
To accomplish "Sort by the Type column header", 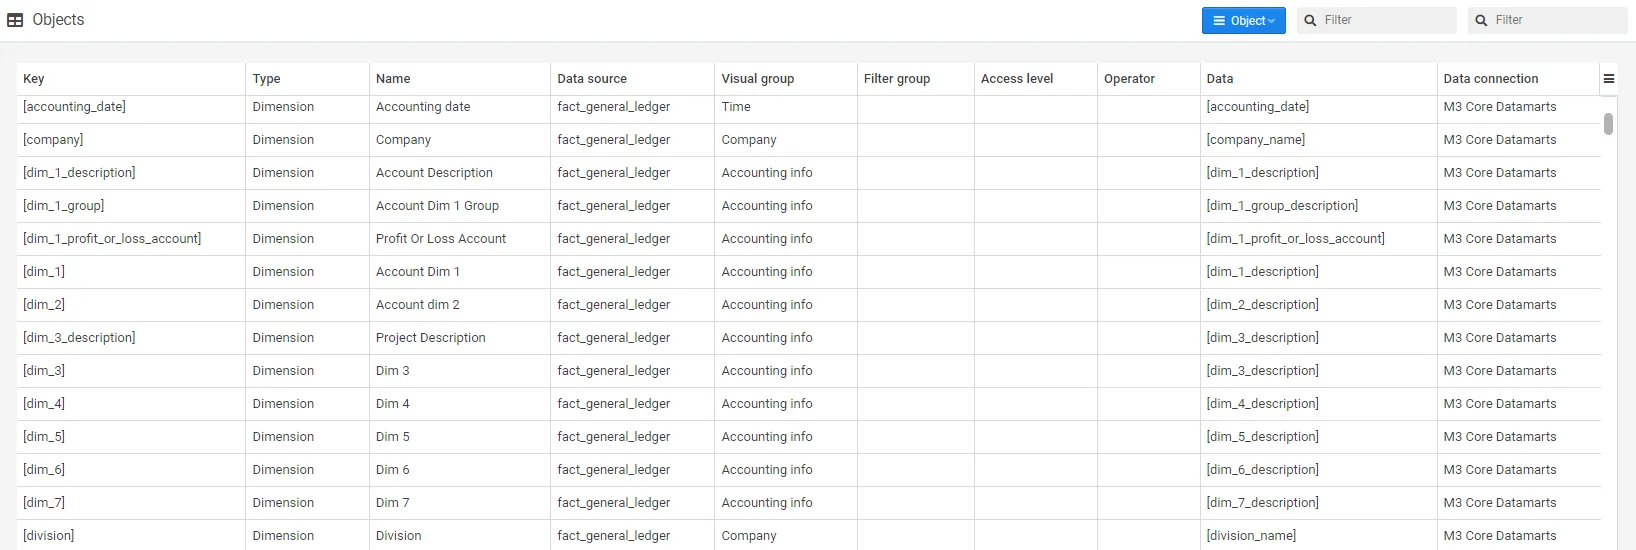I will click(266, 79).
